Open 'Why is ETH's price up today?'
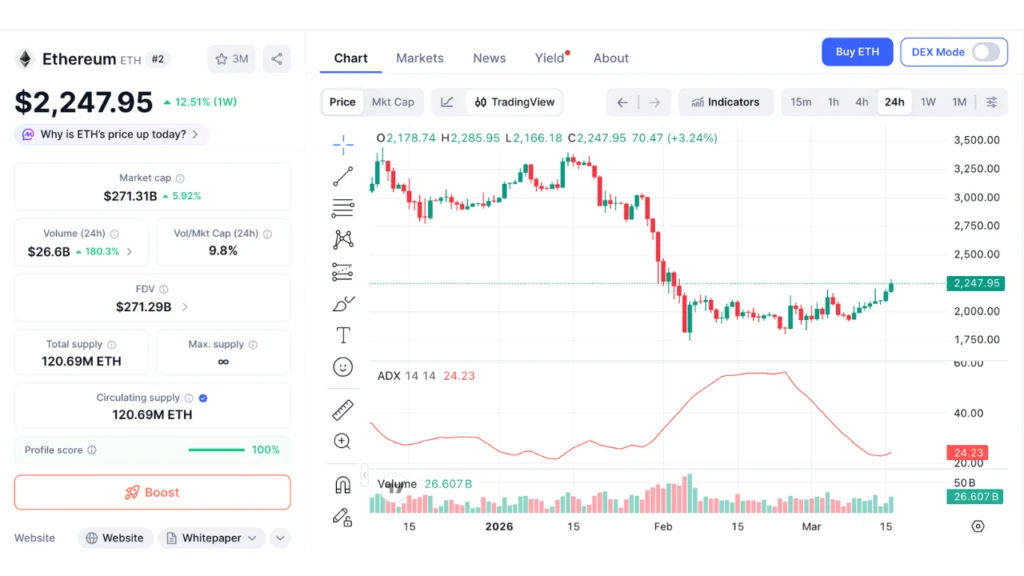This screenshot has width=1024, height=576. pos(110,134)
